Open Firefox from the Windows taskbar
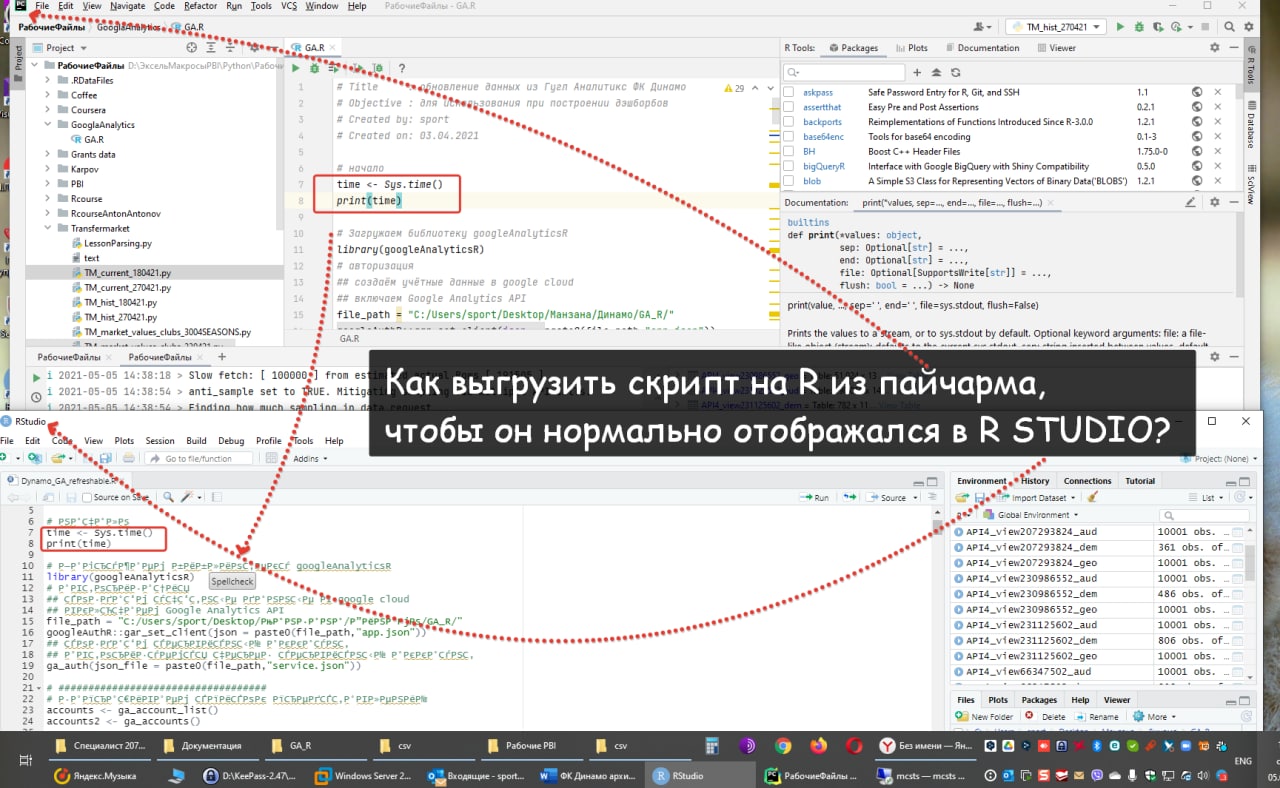 819,746
